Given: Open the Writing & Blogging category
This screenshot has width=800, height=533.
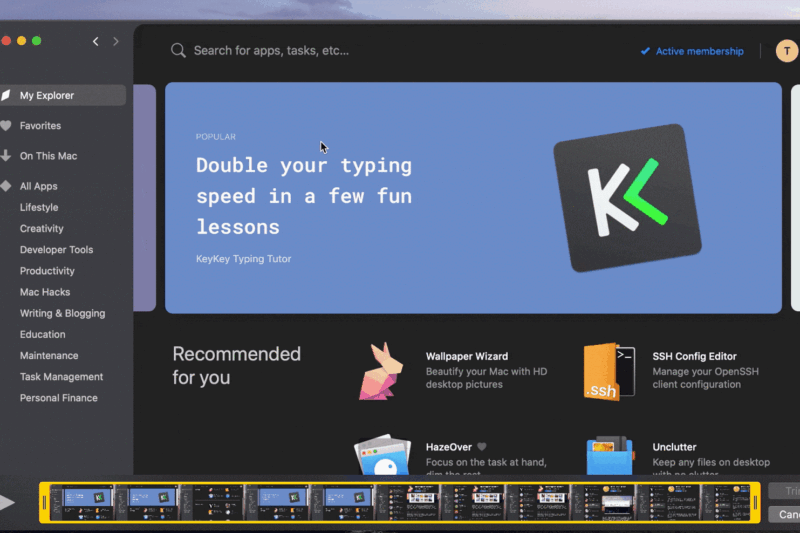Looking at the screenshot, I should [62, 313].
